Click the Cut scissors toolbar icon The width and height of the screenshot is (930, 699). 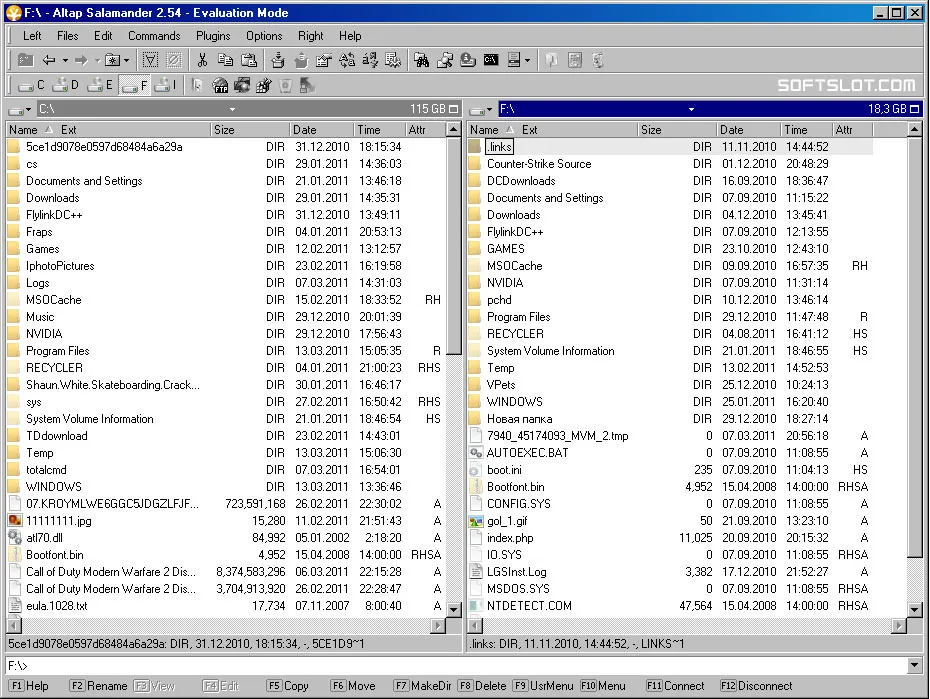coord(202,60)
